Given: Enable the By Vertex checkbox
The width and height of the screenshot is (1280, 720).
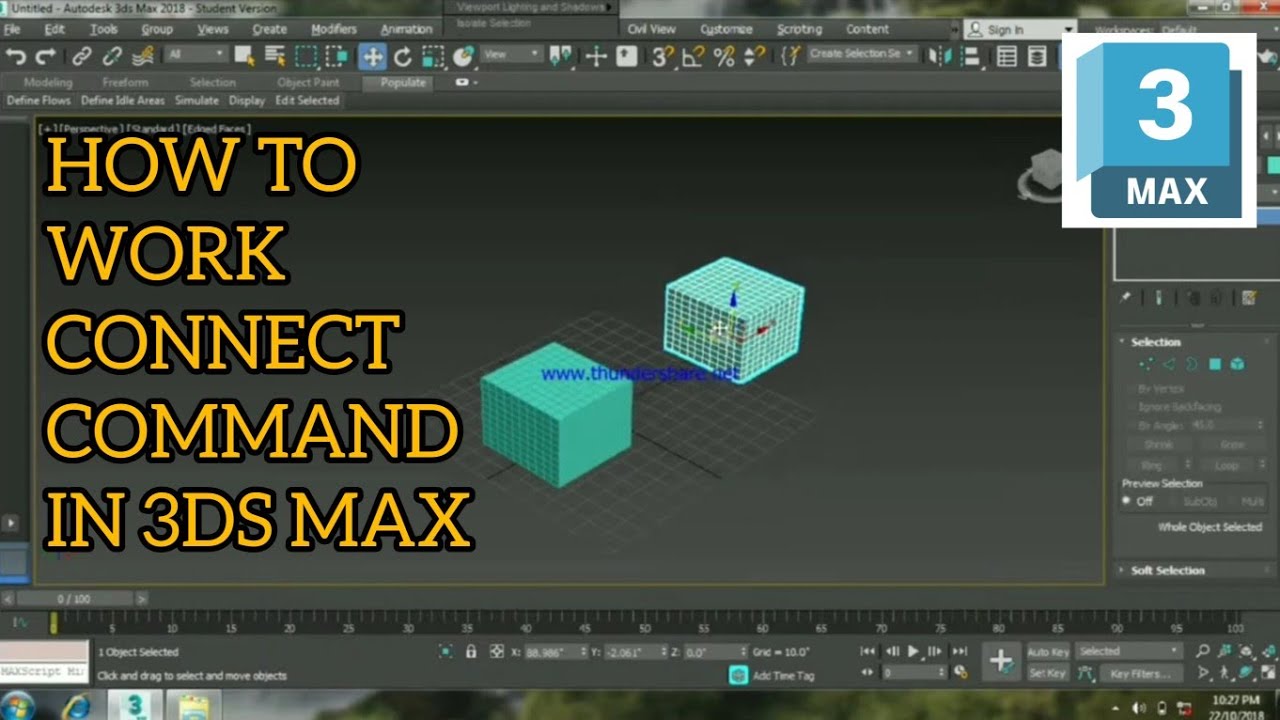Looking at the screenshot, I should (1131, 388).
